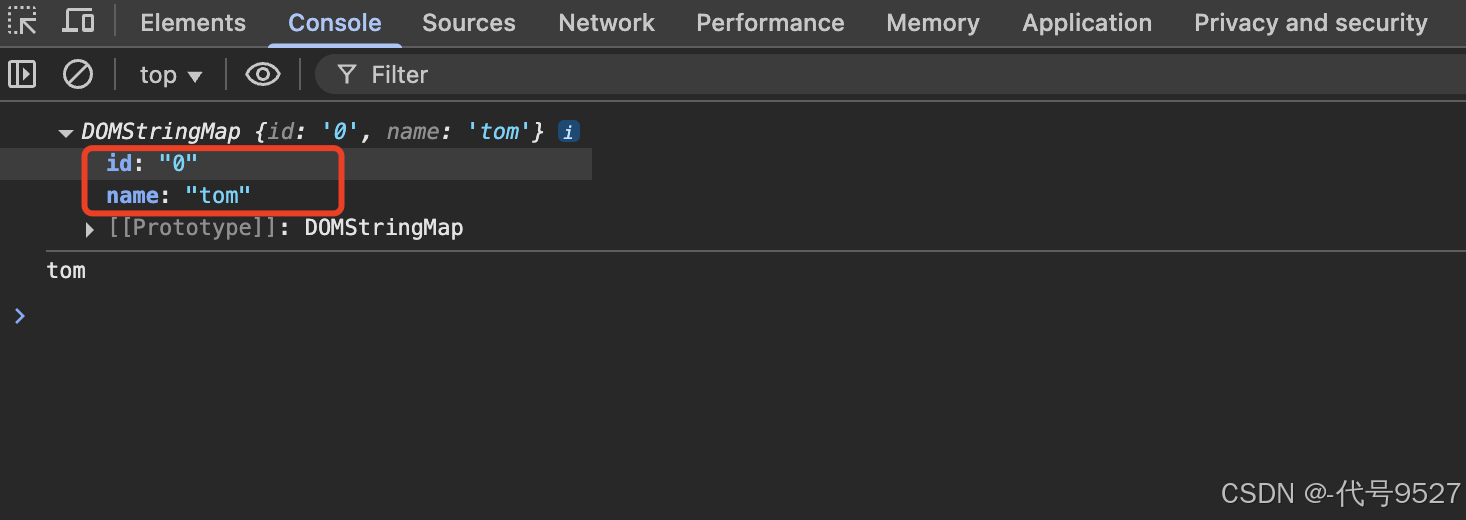The image size is (1466, 520).
Task: Expand the [[Prototype]] entry
Action: click(91, 229)
